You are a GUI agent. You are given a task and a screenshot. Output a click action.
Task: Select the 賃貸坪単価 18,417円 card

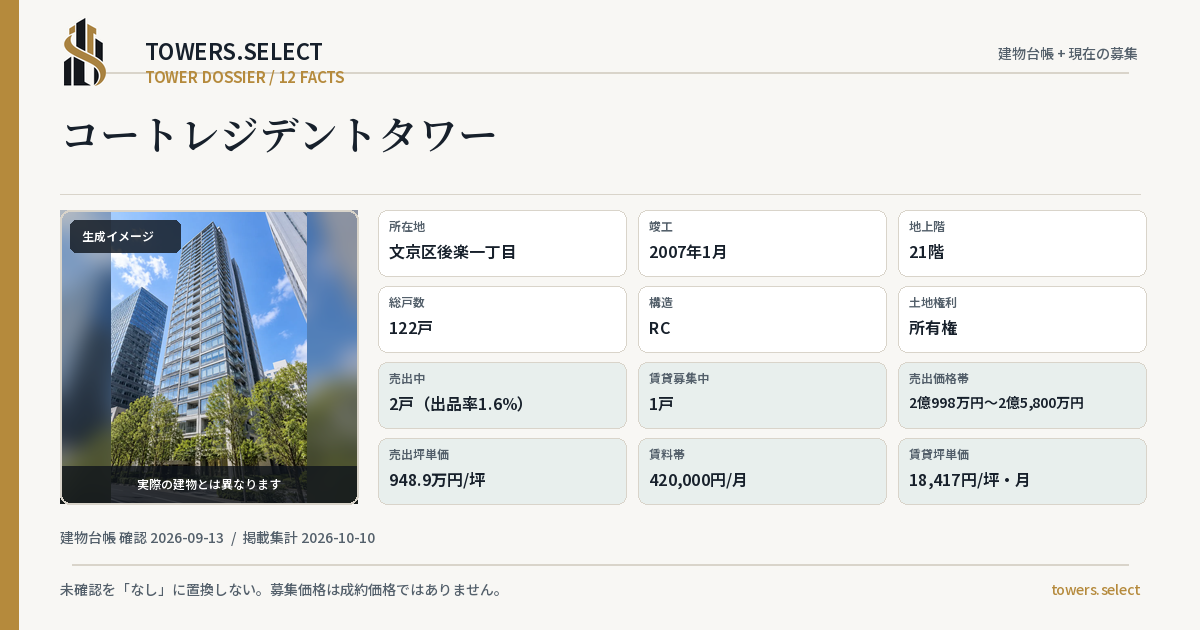[1022, 471]
